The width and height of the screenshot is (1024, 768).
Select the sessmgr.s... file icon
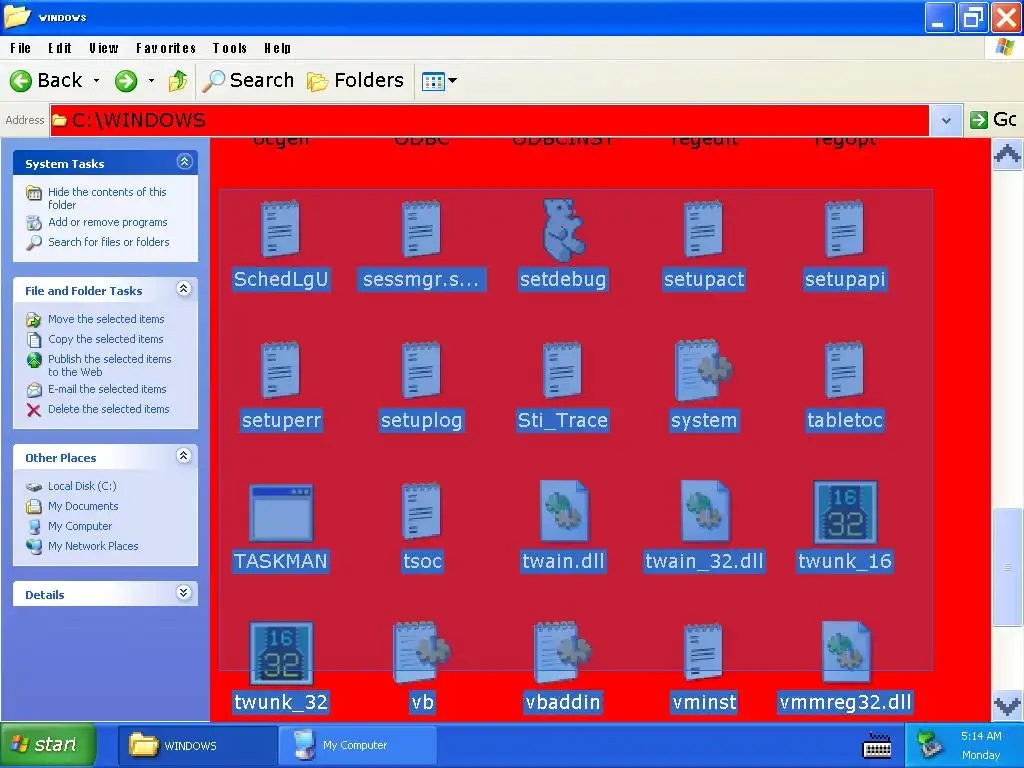point(421,229)
